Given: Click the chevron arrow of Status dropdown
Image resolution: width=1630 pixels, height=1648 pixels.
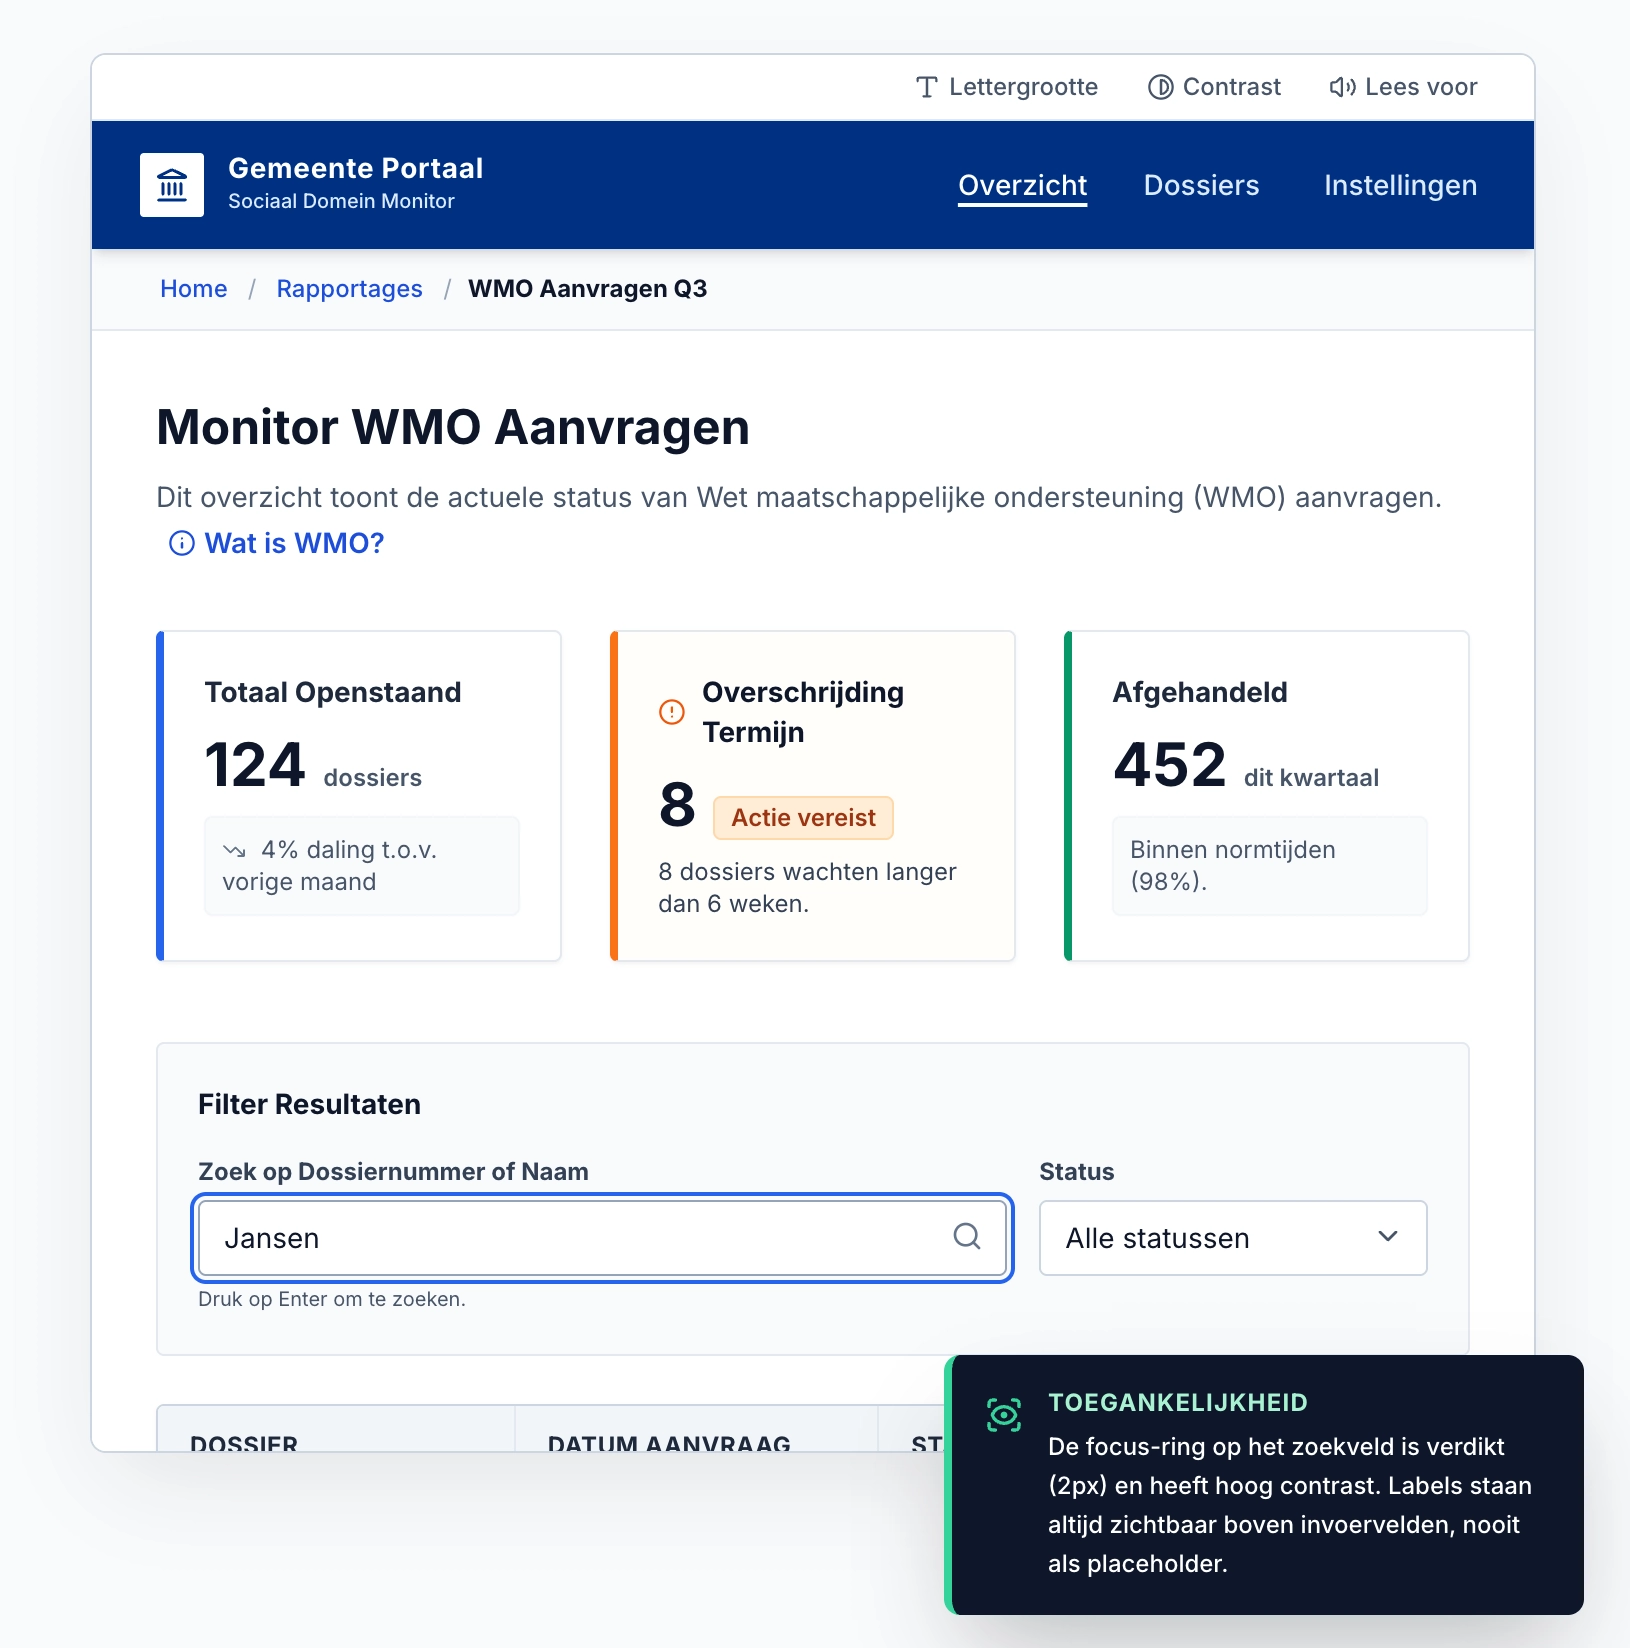Looking at the screenshot, I should [1388, 1237].
